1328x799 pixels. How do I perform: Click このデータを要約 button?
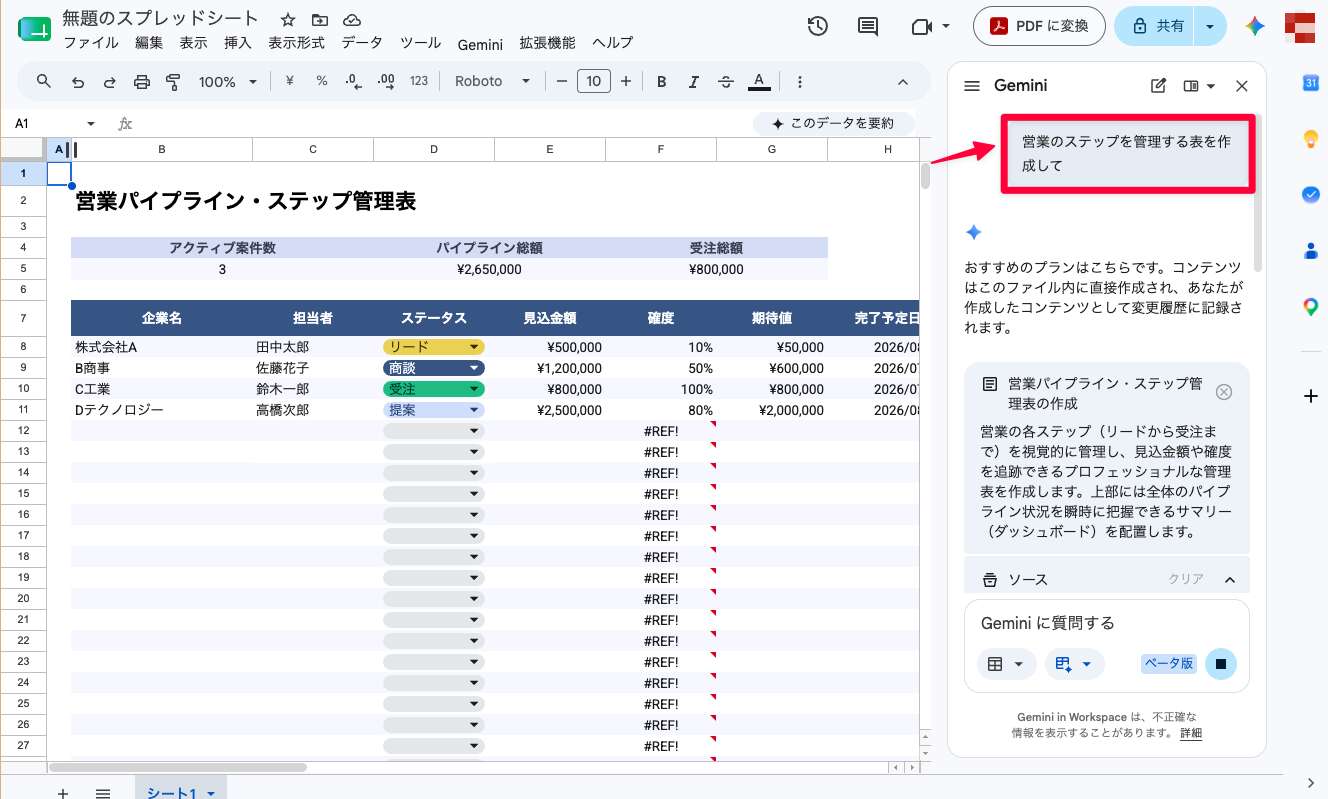pyautogui.click(x=833, y=124)
